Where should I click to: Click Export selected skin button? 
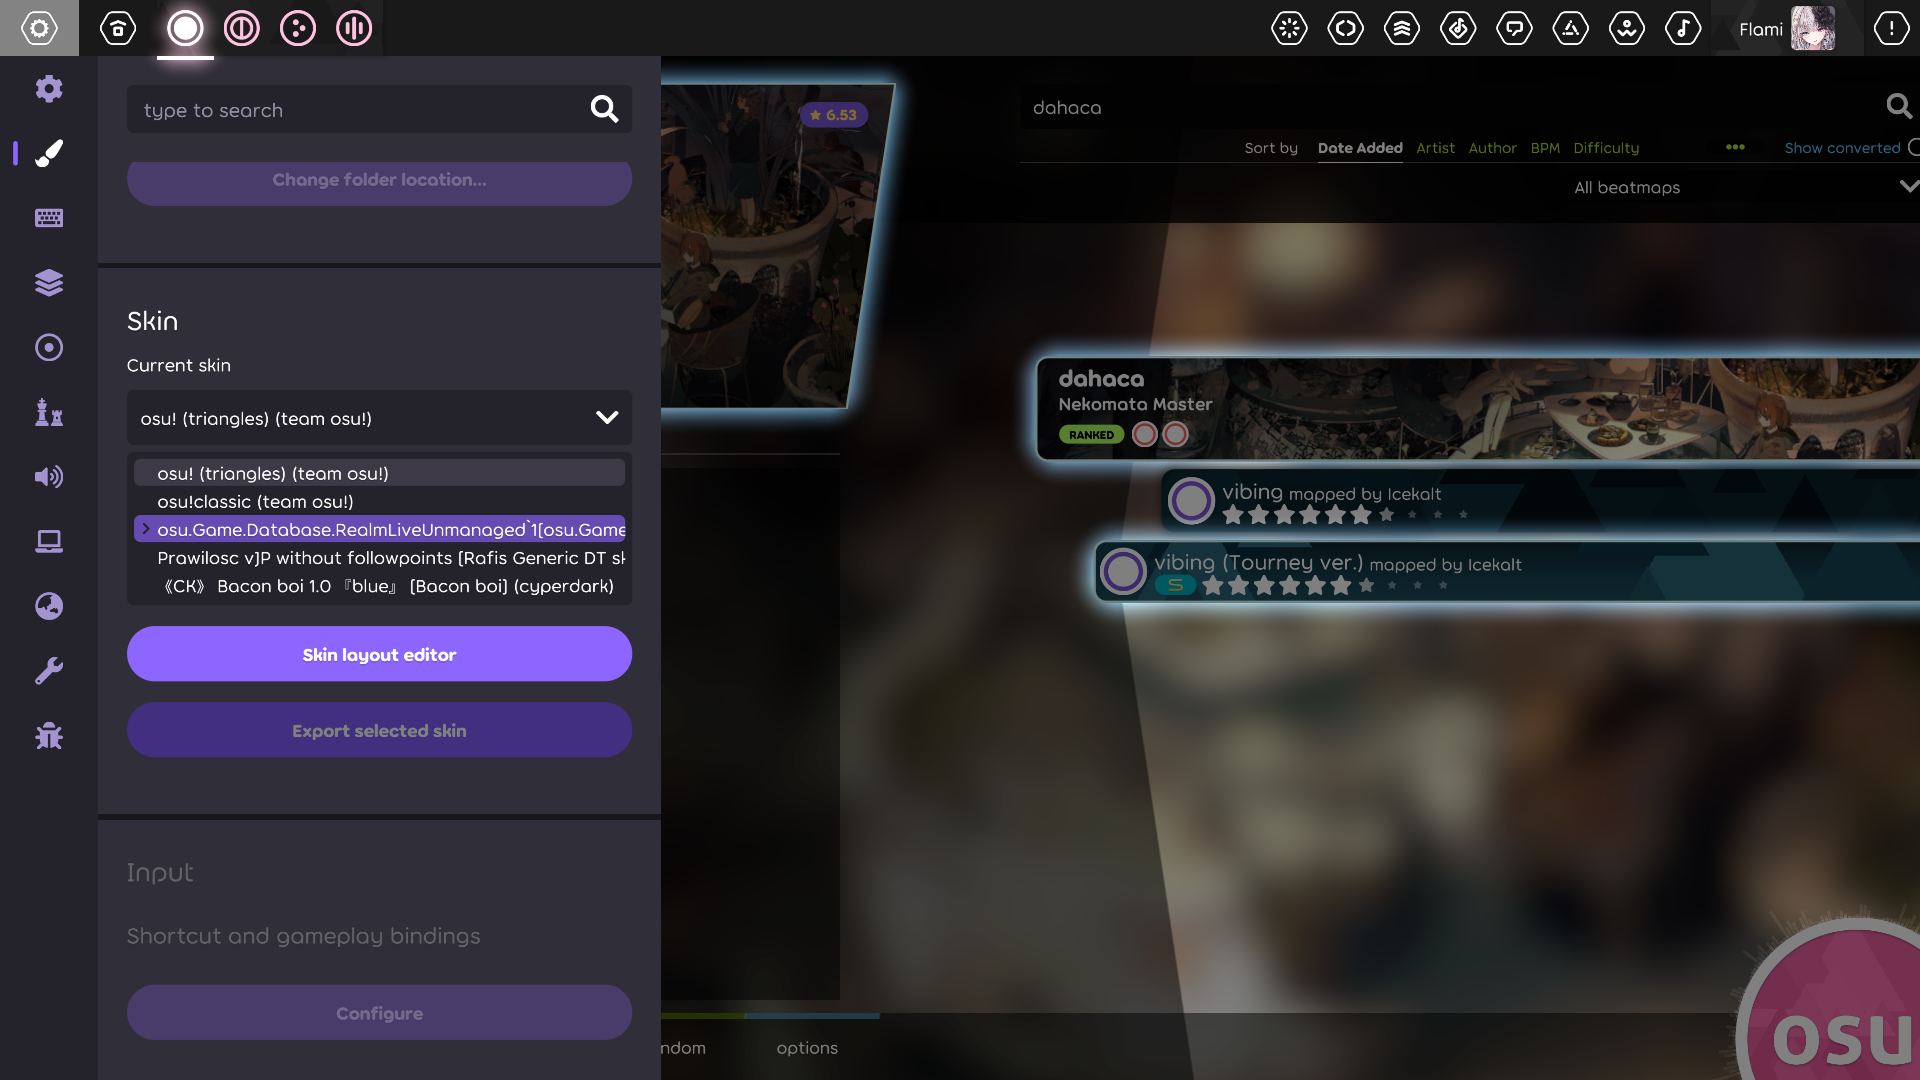(379, 730)
